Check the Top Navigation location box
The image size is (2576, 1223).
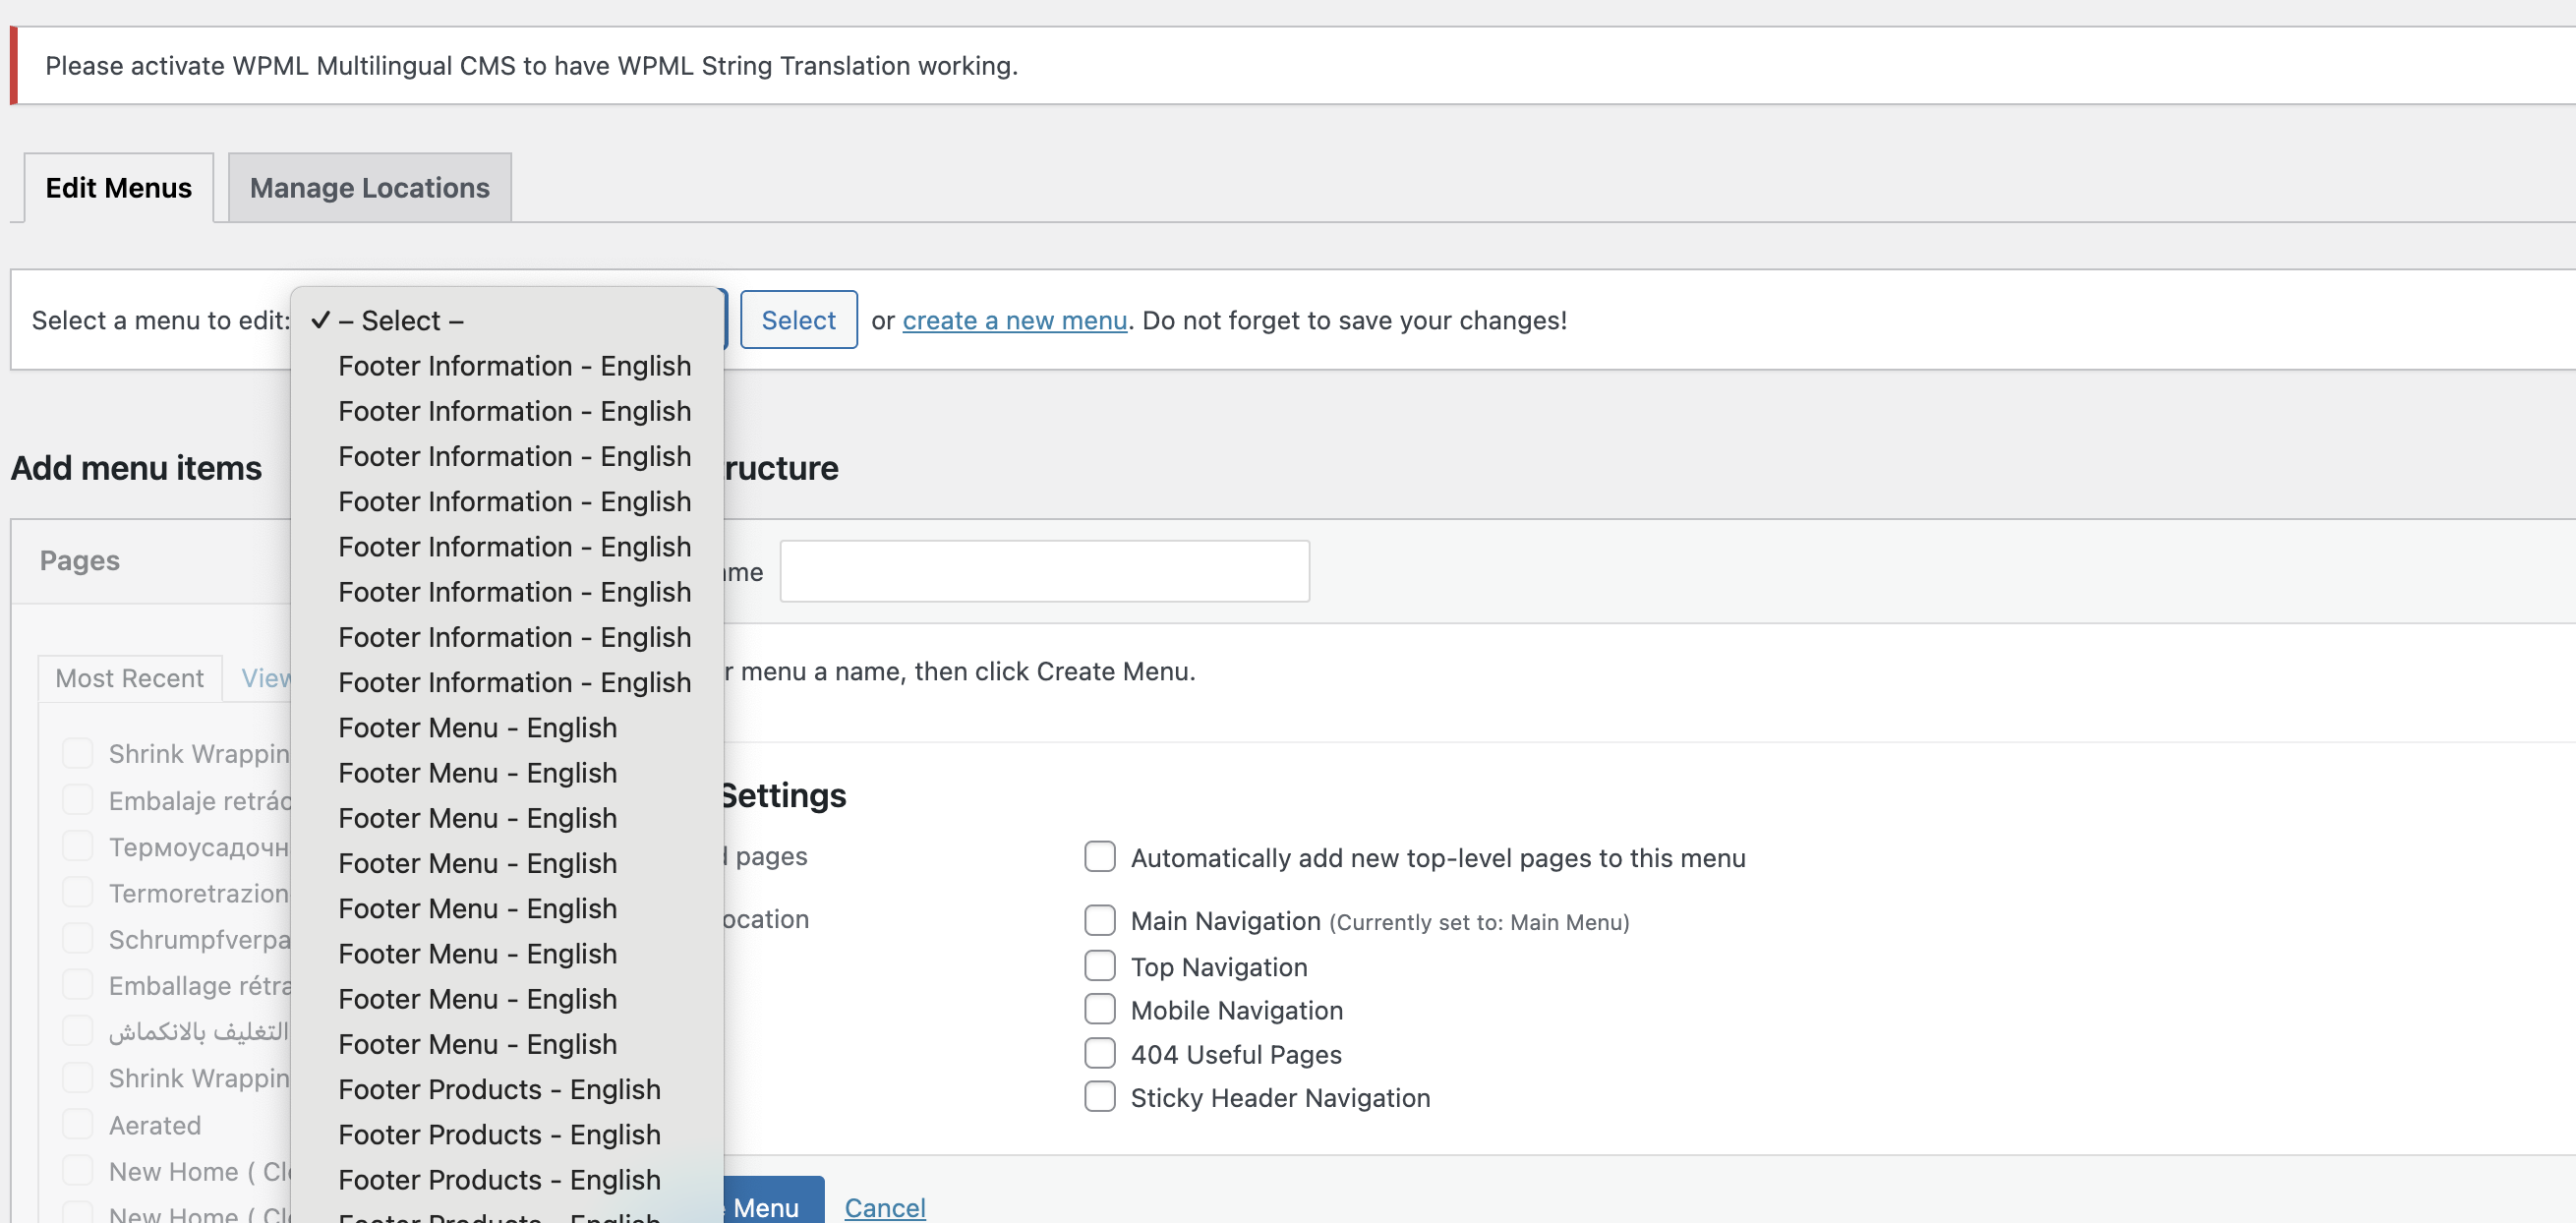pos(1099,966)
